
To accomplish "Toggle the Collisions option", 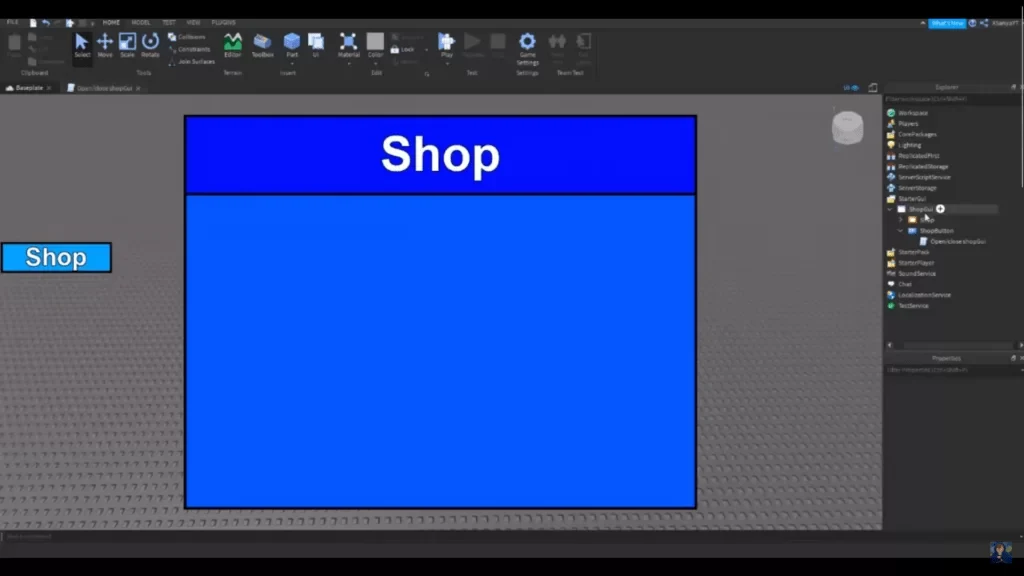I will [187, 37].
